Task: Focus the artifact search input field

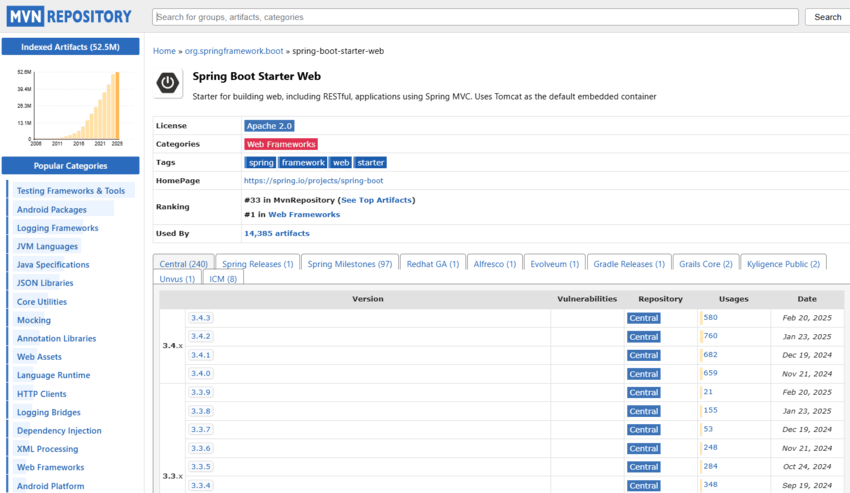Action: 475,17
